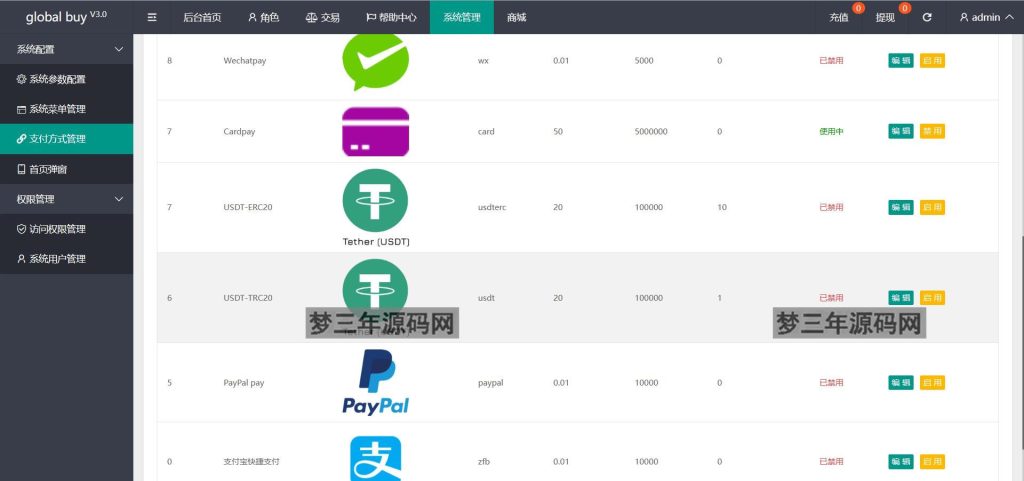Collapse the sidebar with the hamburger icon
The height and width of the screenshot is (481, 1024).
click(x=152, y=18)
